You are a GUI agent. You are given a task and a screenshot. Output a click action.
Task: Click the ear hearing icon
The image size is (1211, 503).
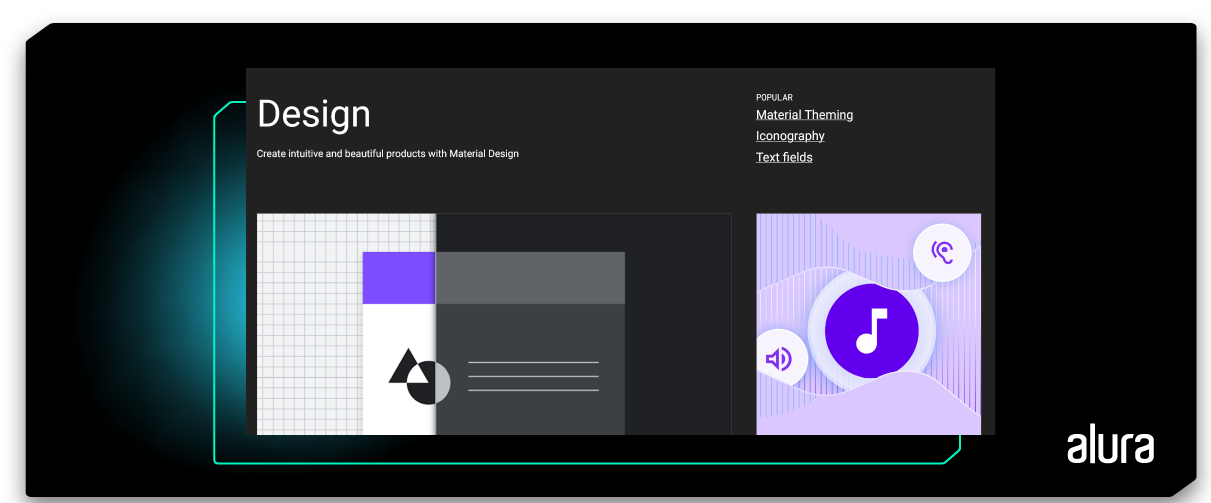pos(942,252)
